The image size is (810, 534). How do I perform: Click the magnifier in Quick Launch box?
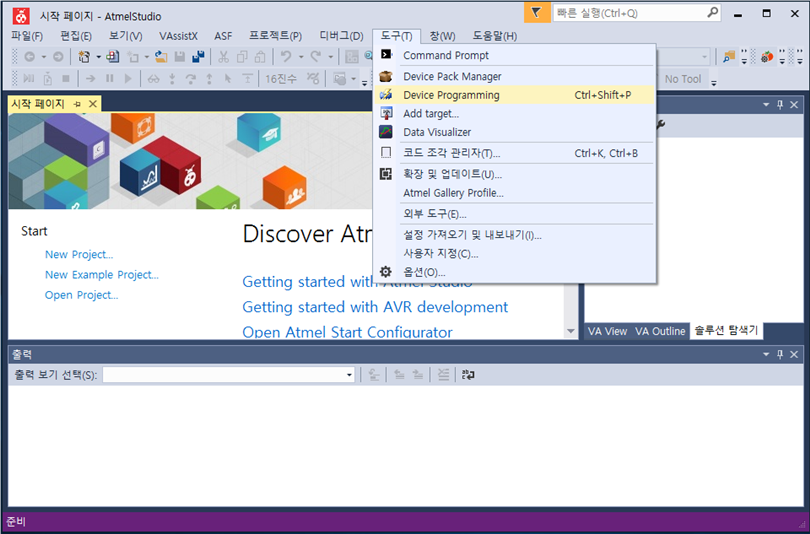coord(713,12)
